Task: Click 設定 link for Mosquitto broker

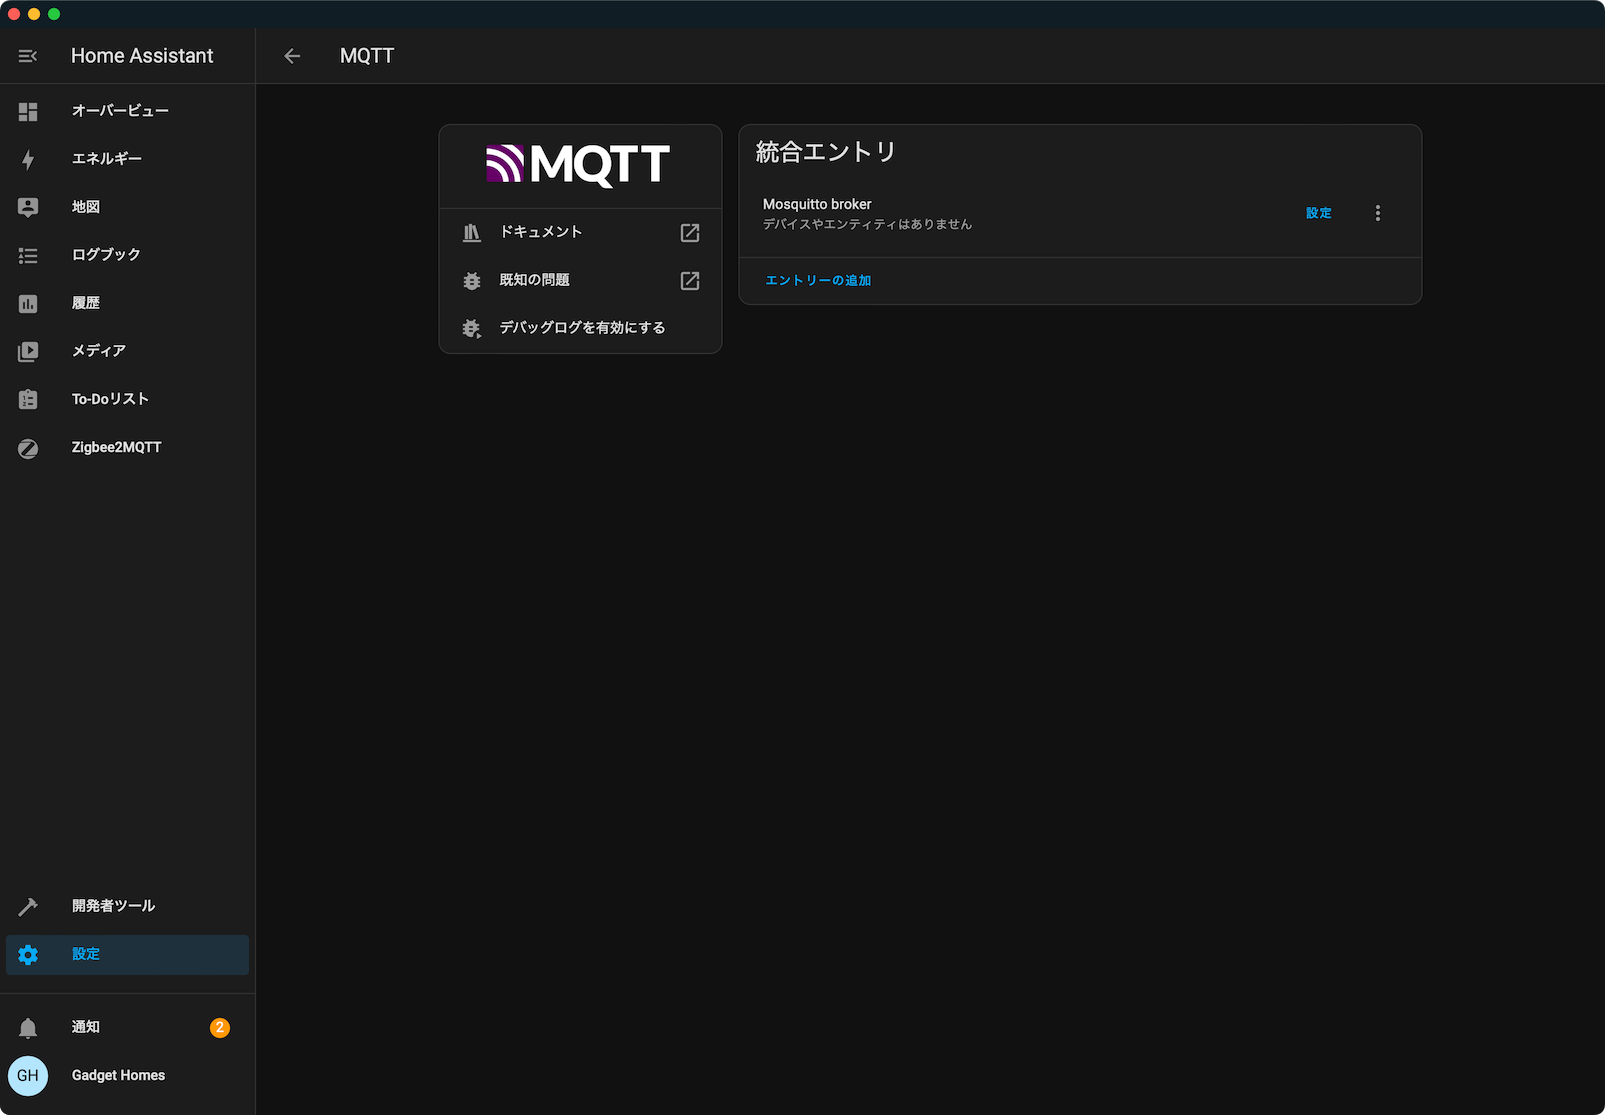Action: [x=1318, y=213]
